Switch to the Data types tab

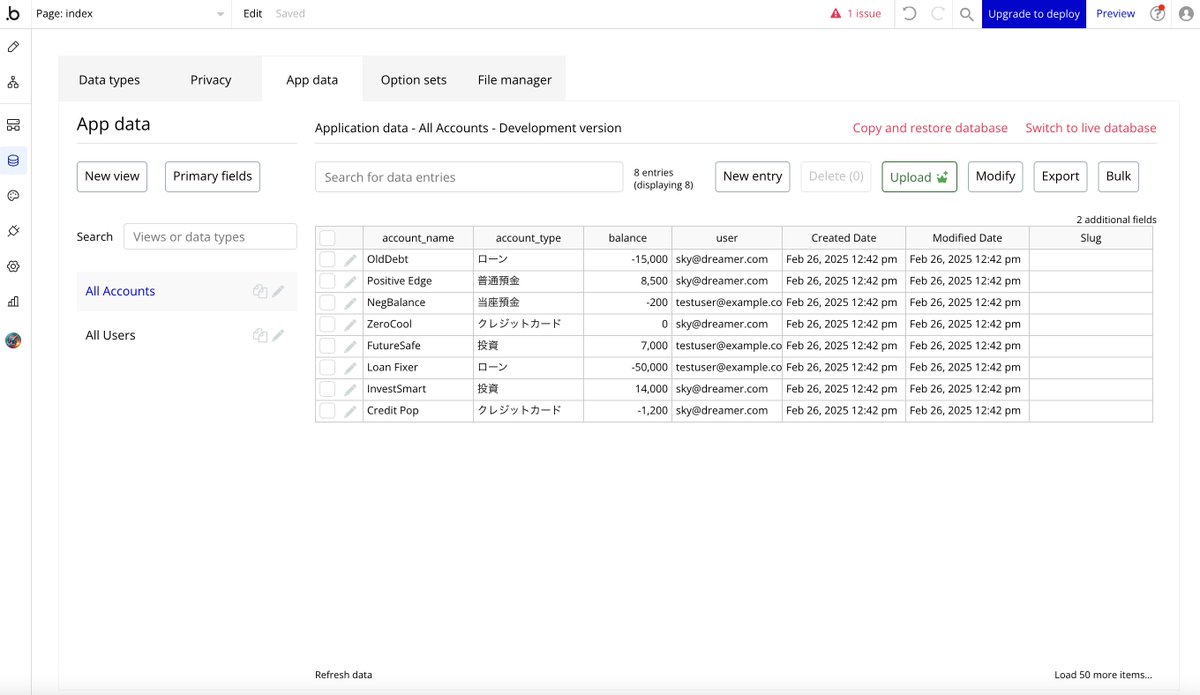[x=109, y=80]
